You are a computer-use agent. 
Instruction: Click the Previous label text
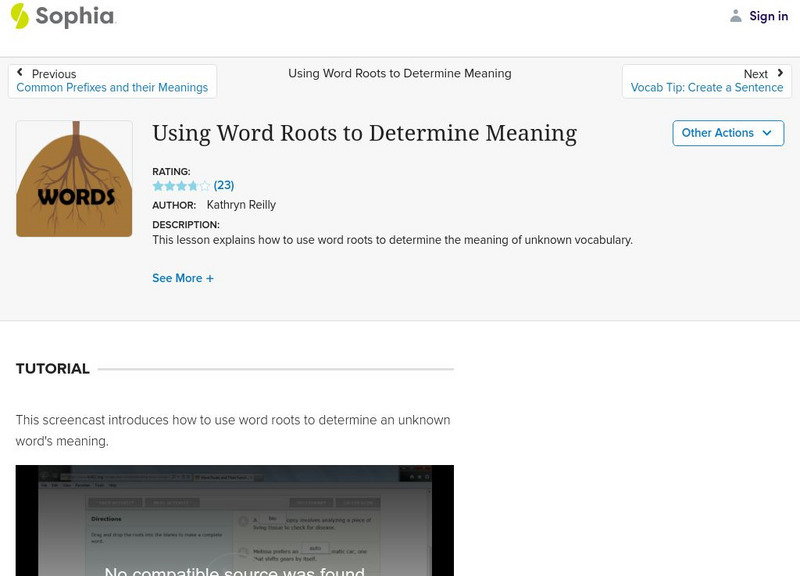tap(54, 74)
